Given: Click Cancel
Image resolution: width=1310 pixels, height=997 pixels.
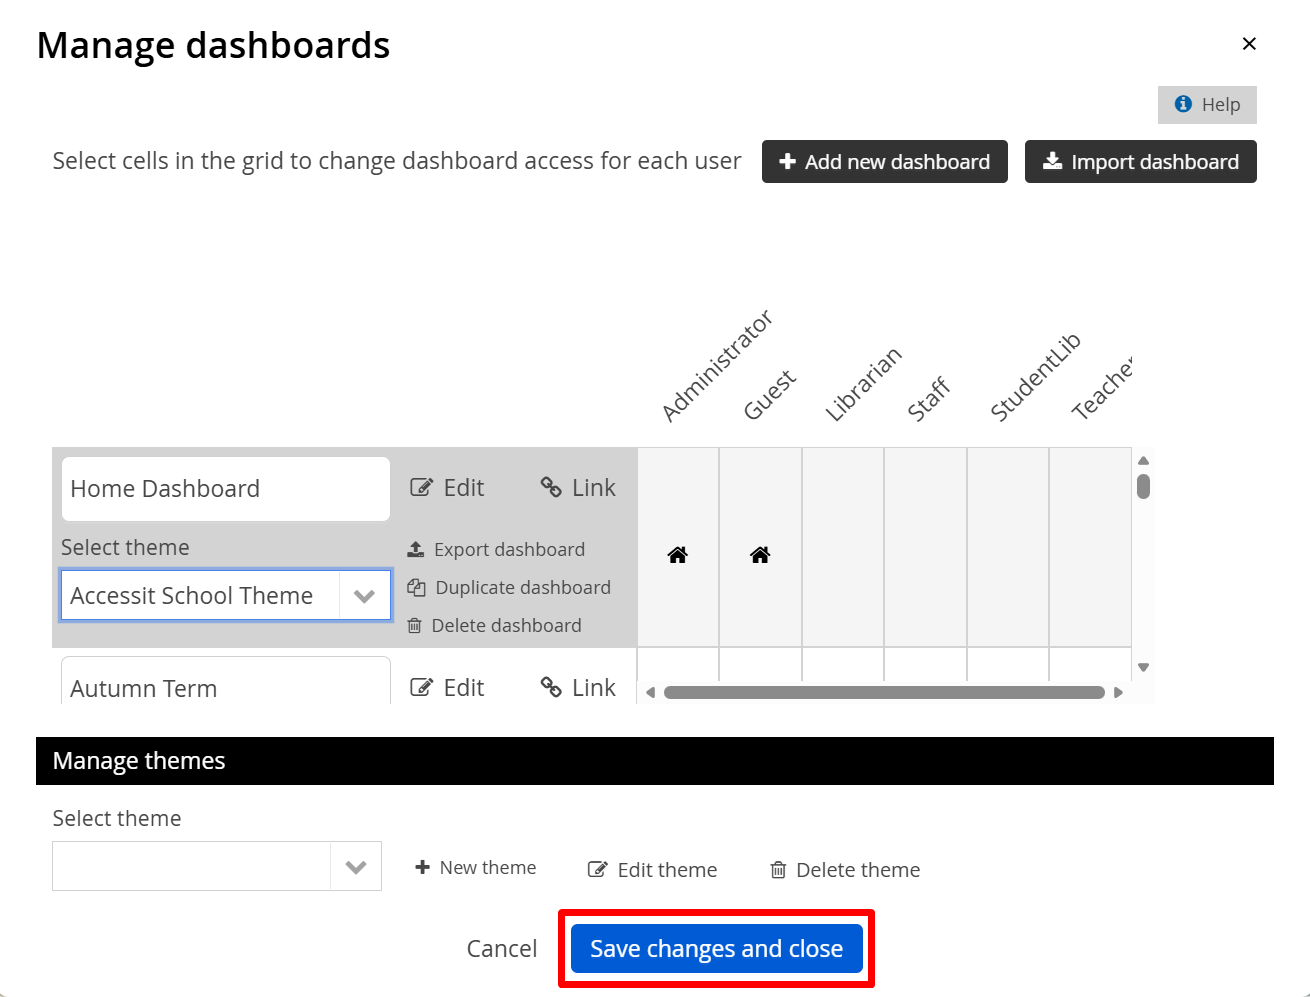Looking at the screenshot, I should (x=502, y=949).
